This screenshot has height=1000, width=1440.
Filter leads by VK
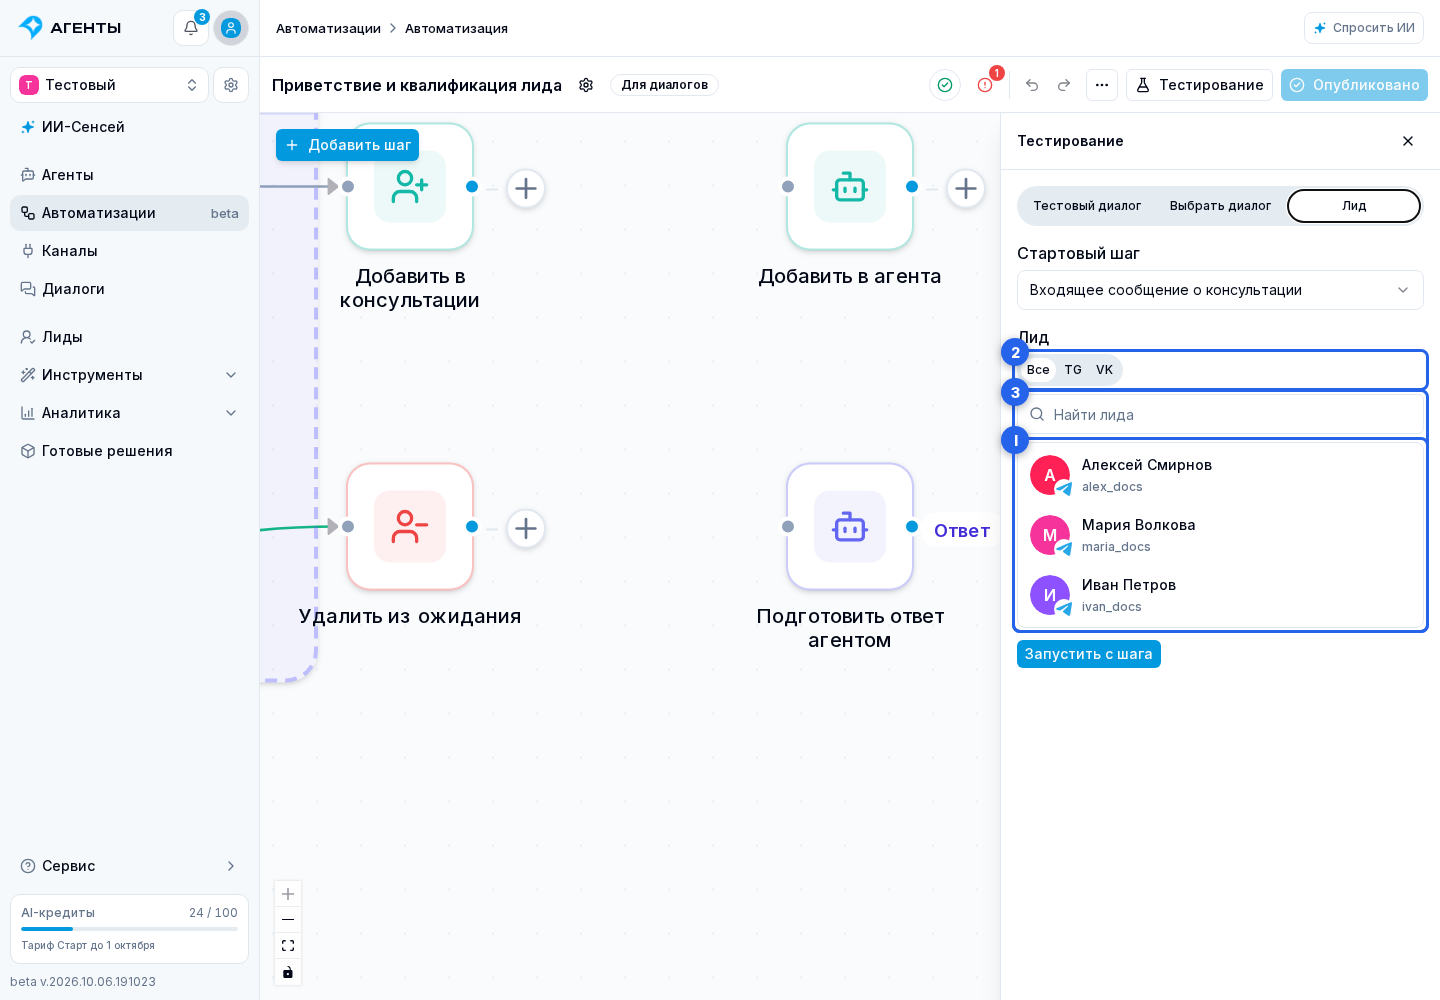(1104, 370)
